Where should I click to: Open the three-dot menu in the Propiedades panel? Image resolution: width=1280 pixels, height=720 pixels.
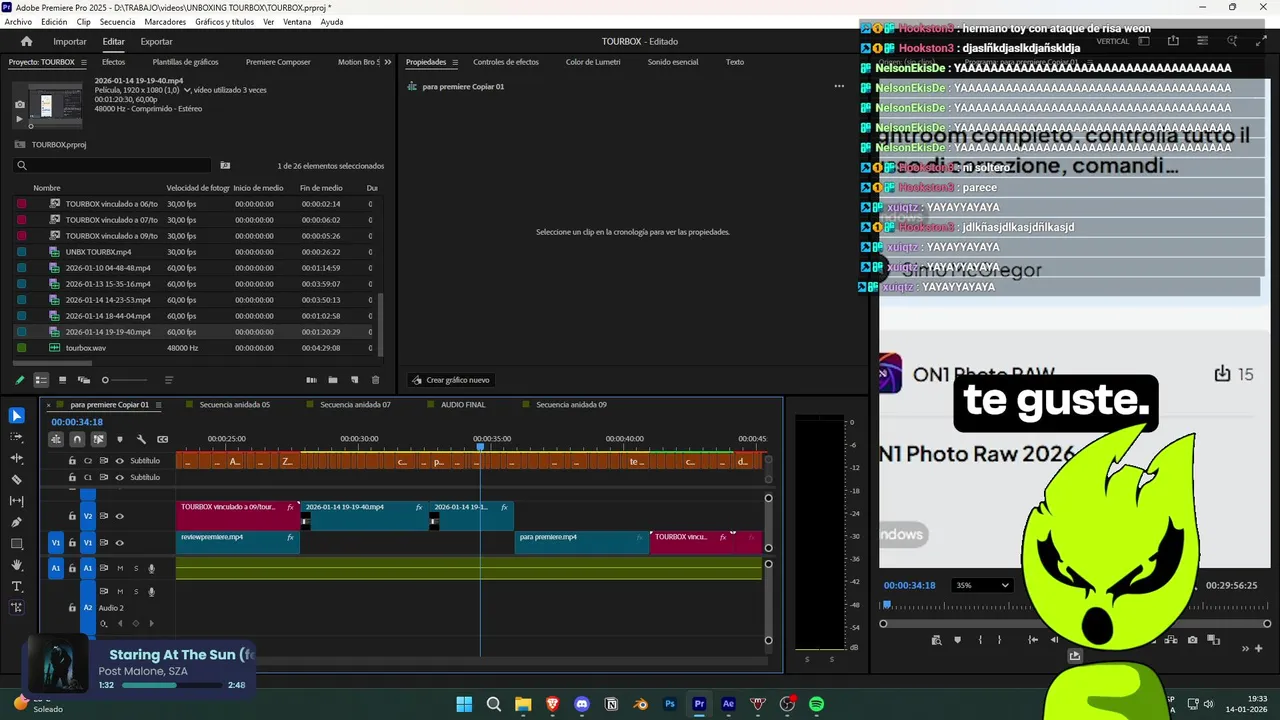point(839,86)
